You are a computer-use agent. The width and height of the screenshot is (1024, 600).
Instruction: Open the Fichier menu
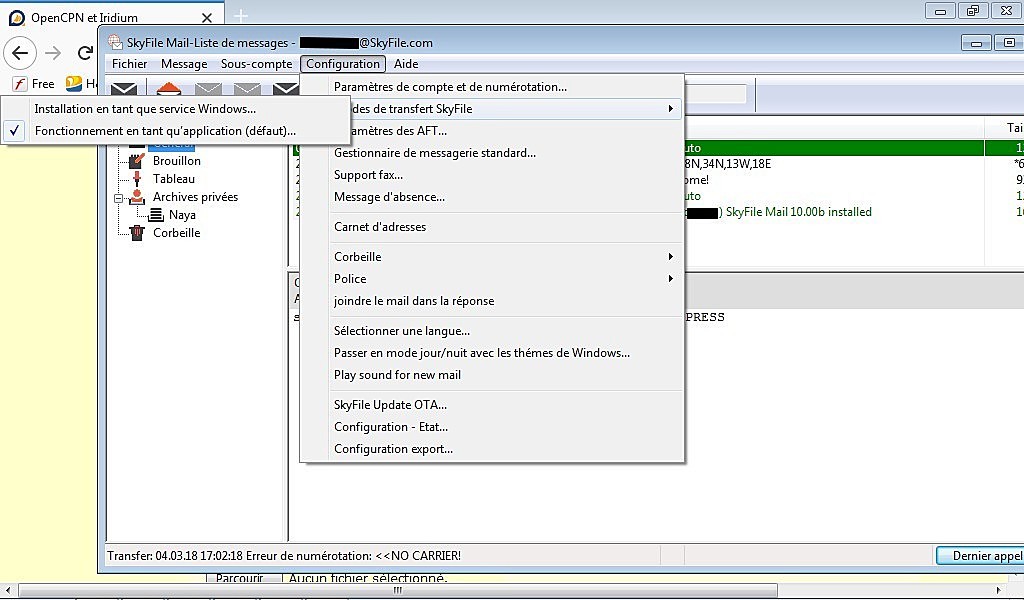click(129, 64)
